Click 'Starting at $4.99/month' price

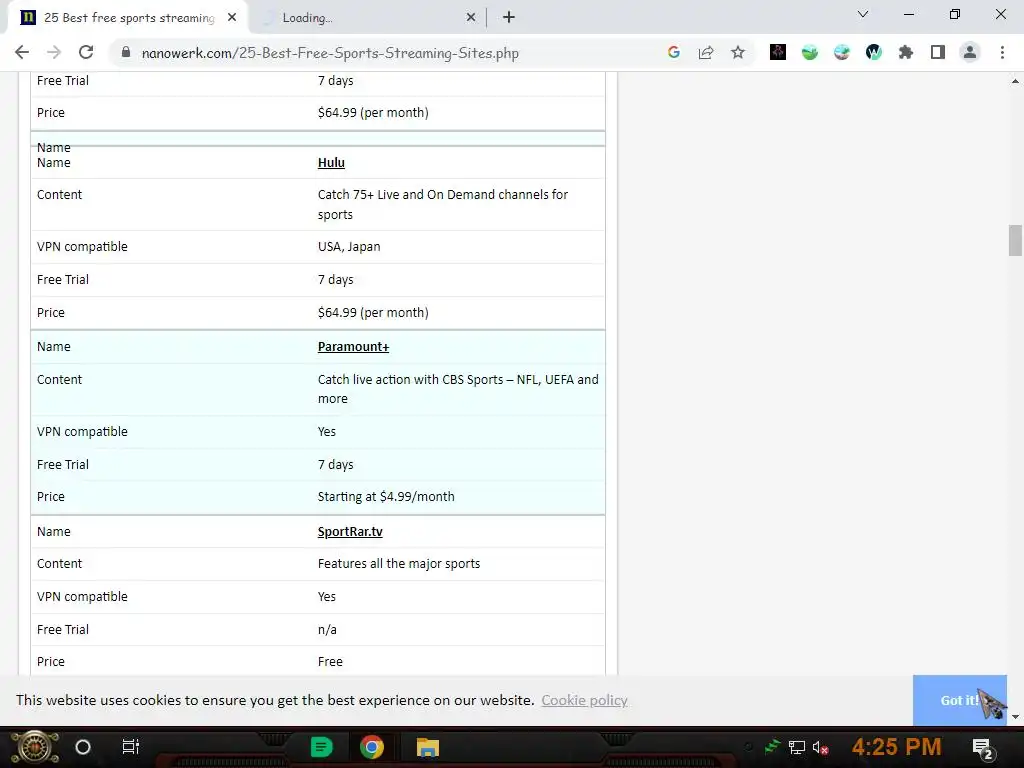386,496
